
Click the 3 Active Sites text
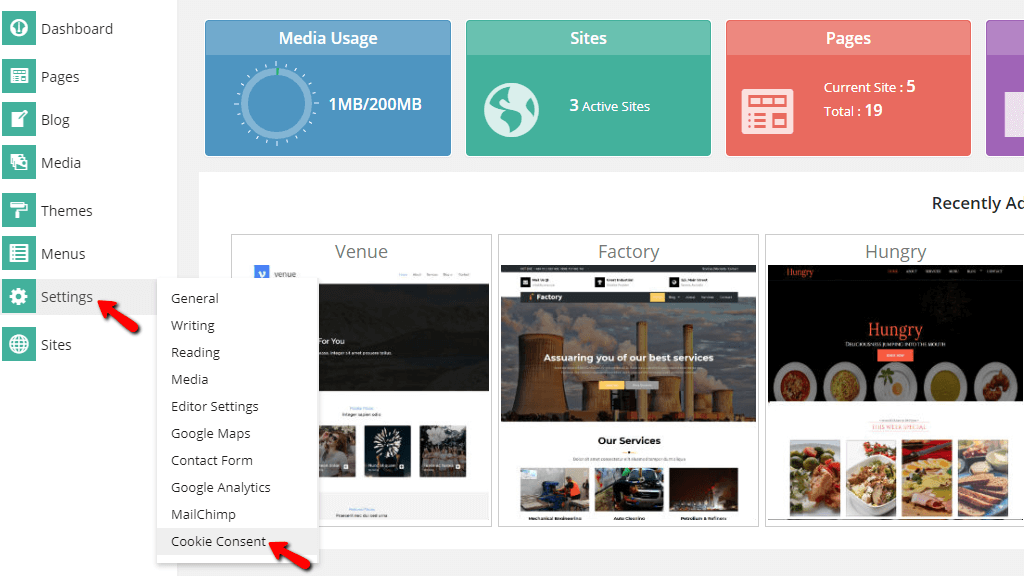click(x=609, y=106)
